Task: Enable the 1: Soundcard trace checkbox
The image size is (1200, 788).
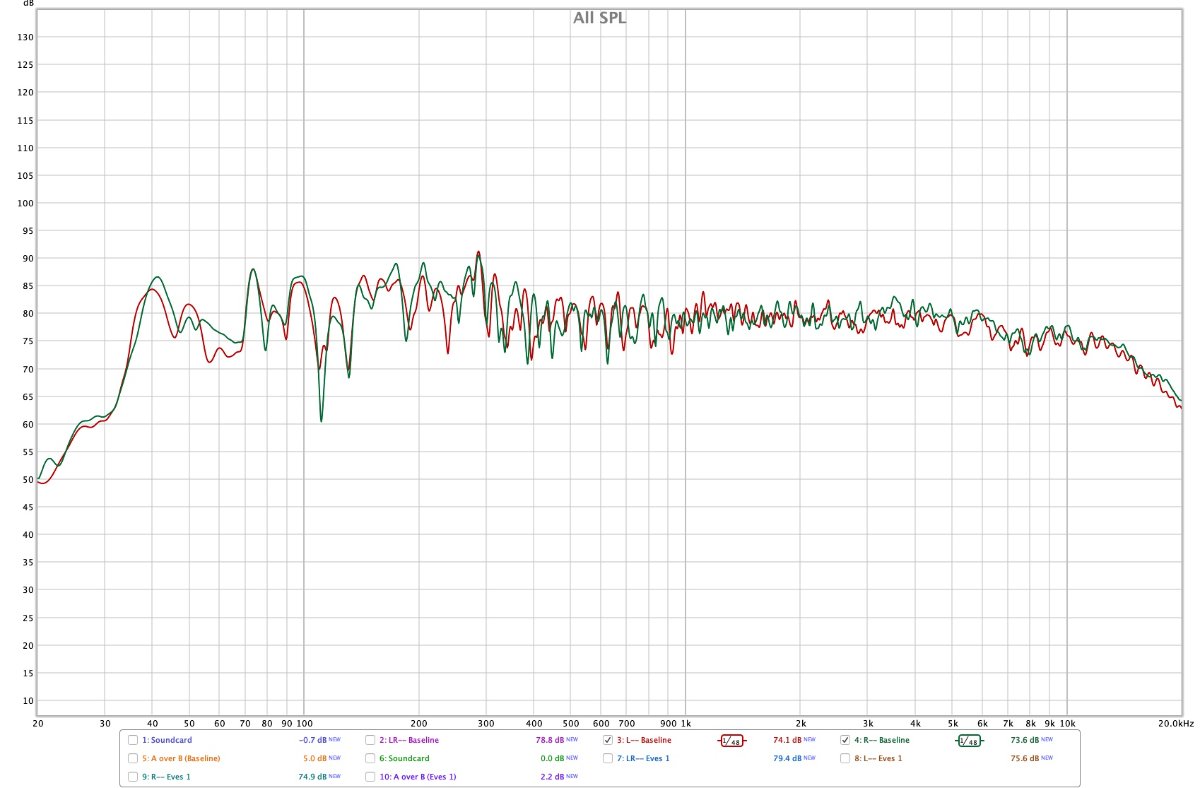Action: point(133,741)
